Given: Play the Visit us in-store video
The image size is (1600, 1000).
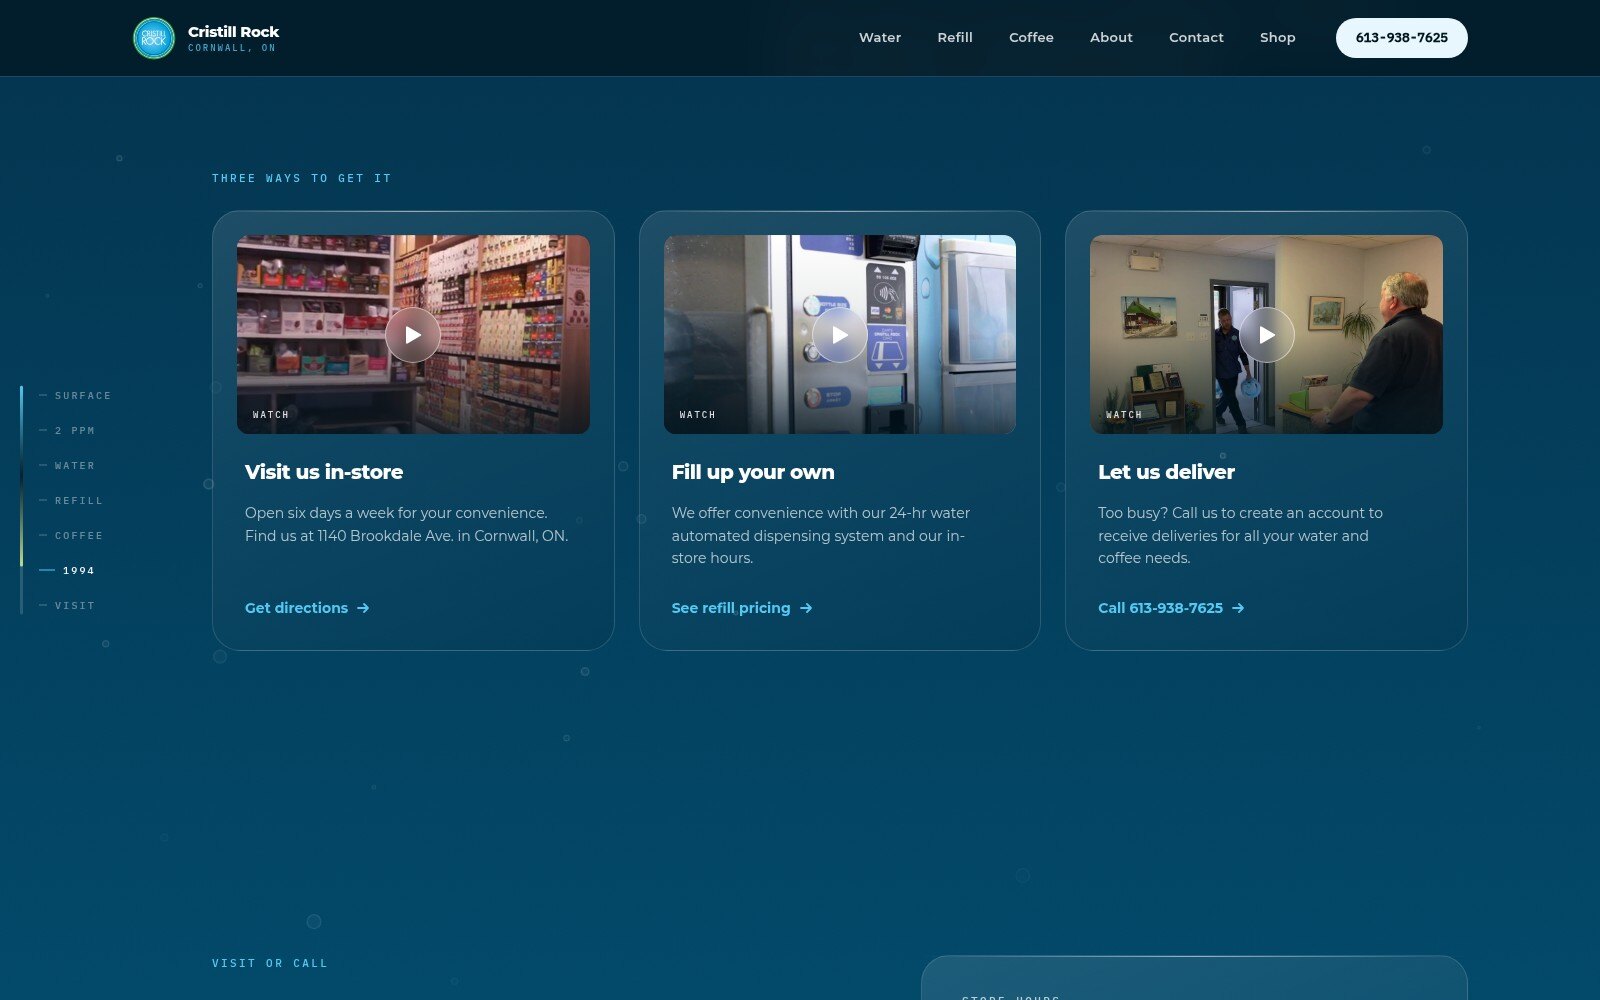Looking at the screenshot, I should (x=413, y=335).
